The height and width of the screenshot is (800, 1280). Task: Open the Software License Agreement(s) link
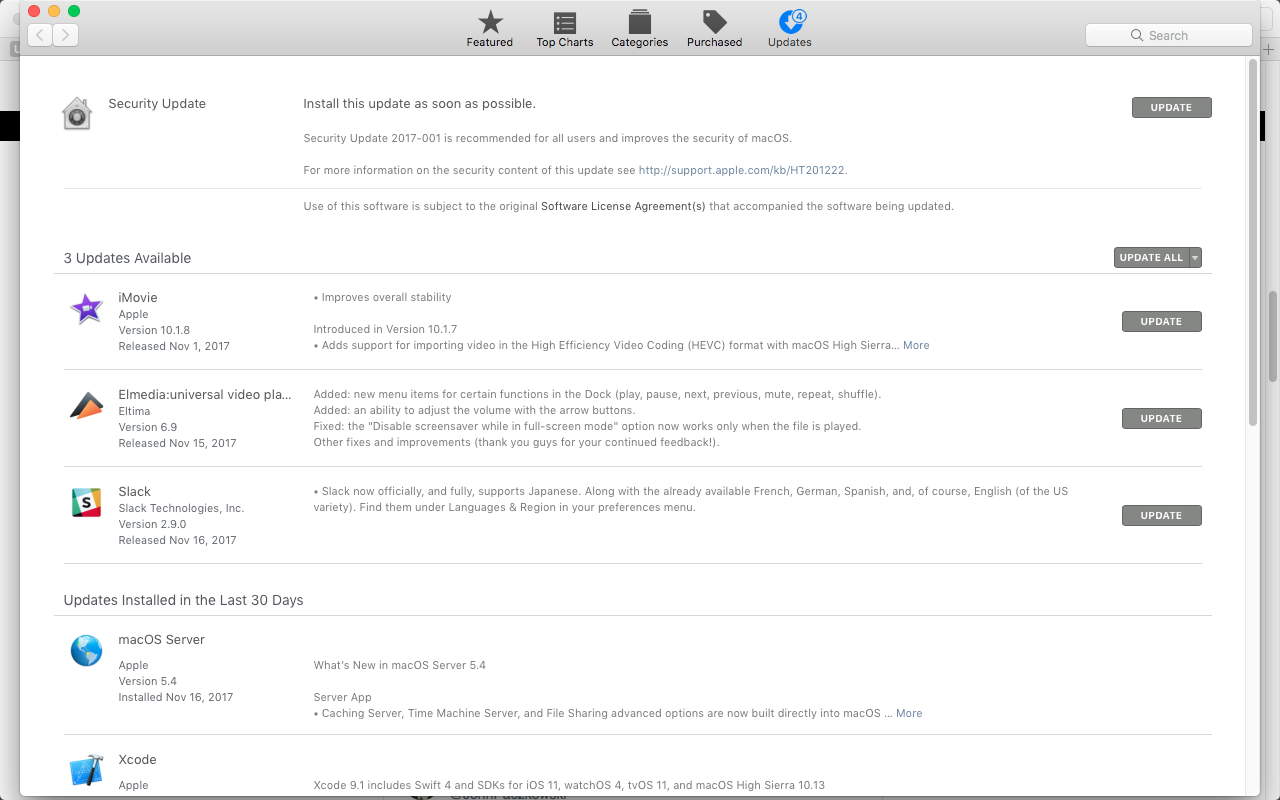(x=623, y=206)
